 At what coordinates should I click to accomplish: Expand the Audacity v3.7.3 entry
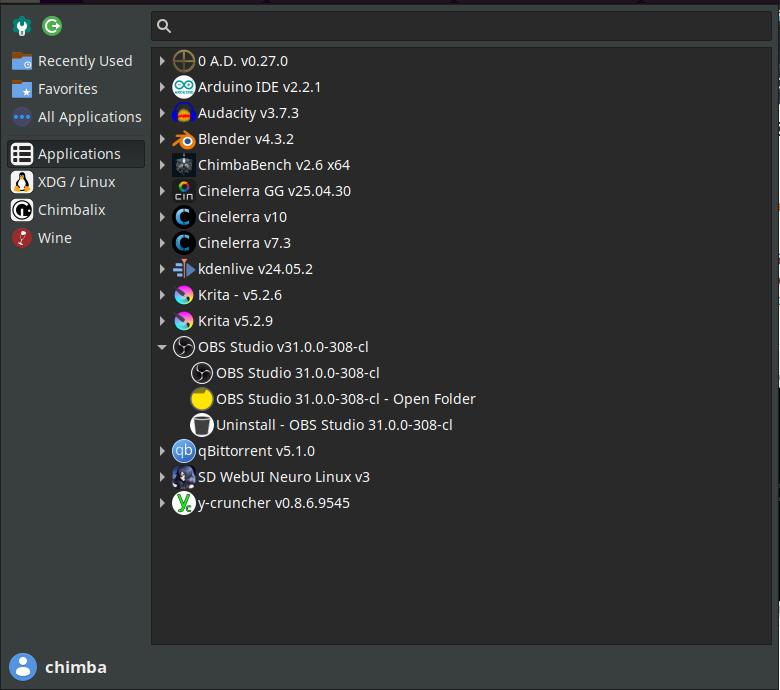[x=162, y=113]
